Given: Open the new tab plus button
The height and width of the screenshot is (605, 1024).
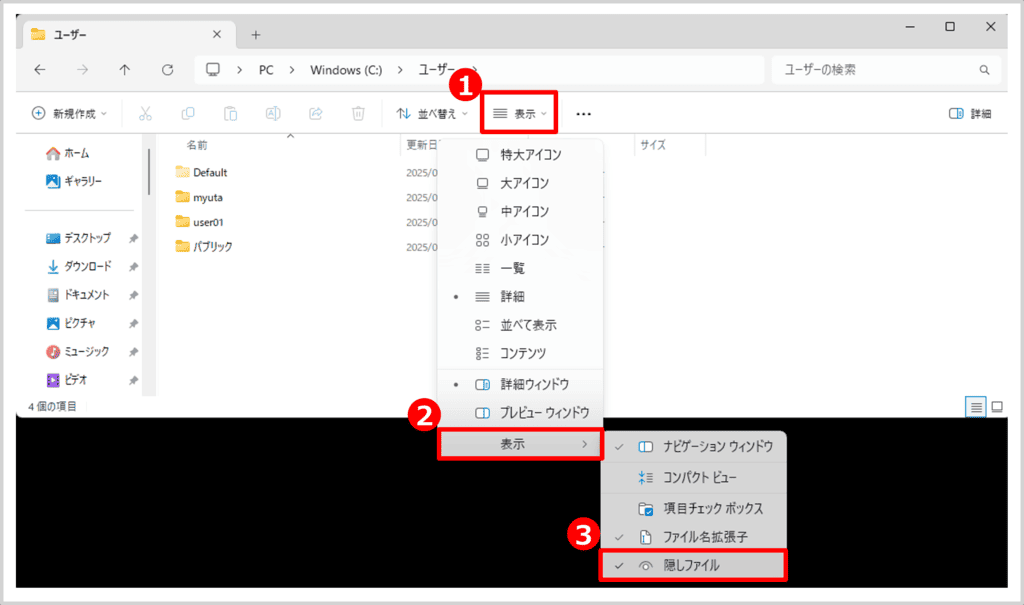Looking at the screenshot, I should (x=255, y=35).
